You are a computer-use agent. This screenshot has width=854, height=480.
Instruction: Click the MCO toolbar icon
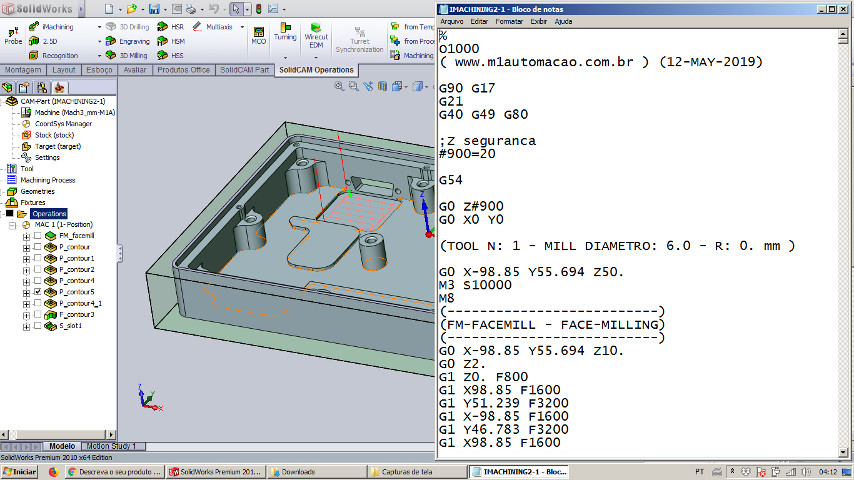click(258, 34)
